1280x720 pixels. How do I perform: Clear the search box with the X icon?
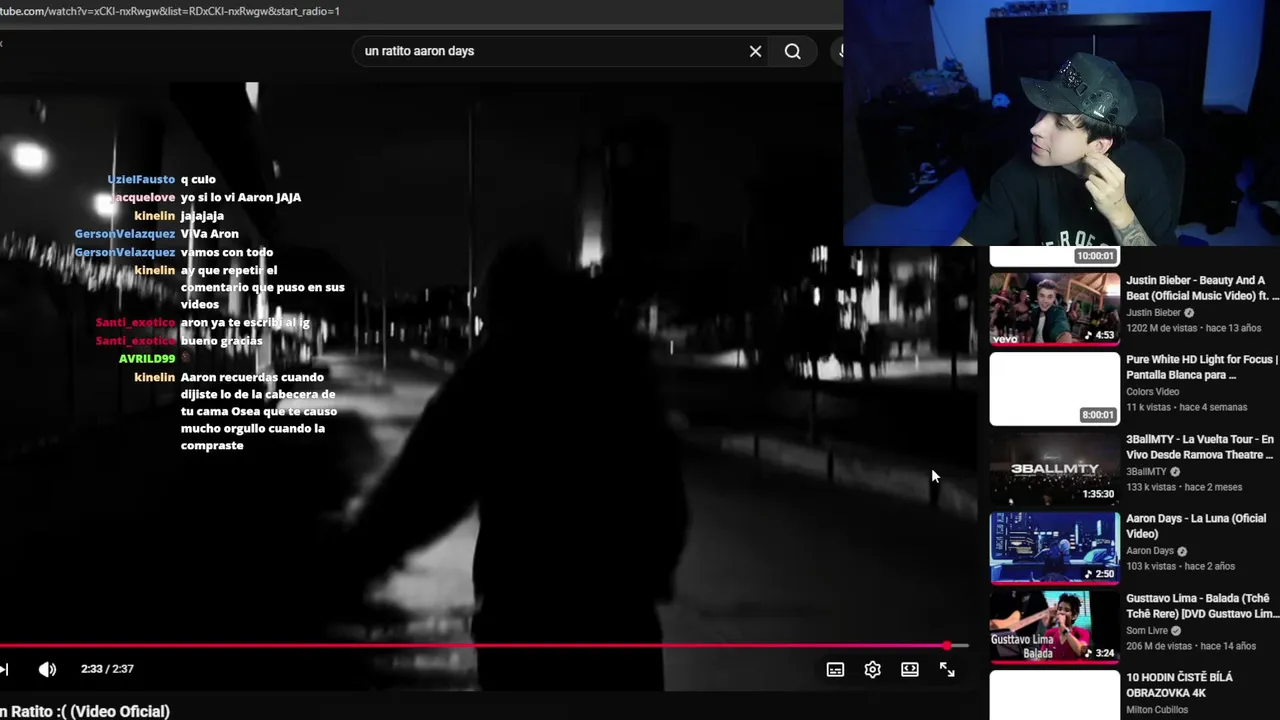(x=755, y=51)
